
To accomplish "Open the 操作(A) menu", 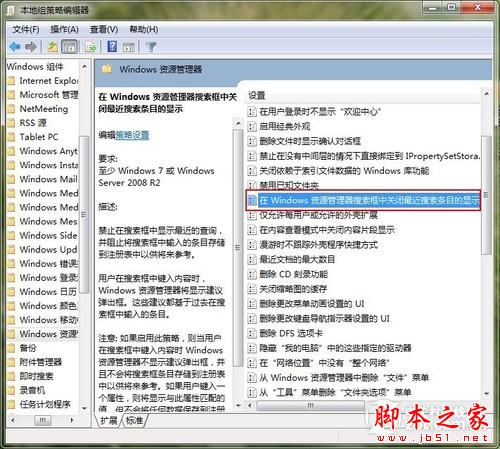I will 64,30.
